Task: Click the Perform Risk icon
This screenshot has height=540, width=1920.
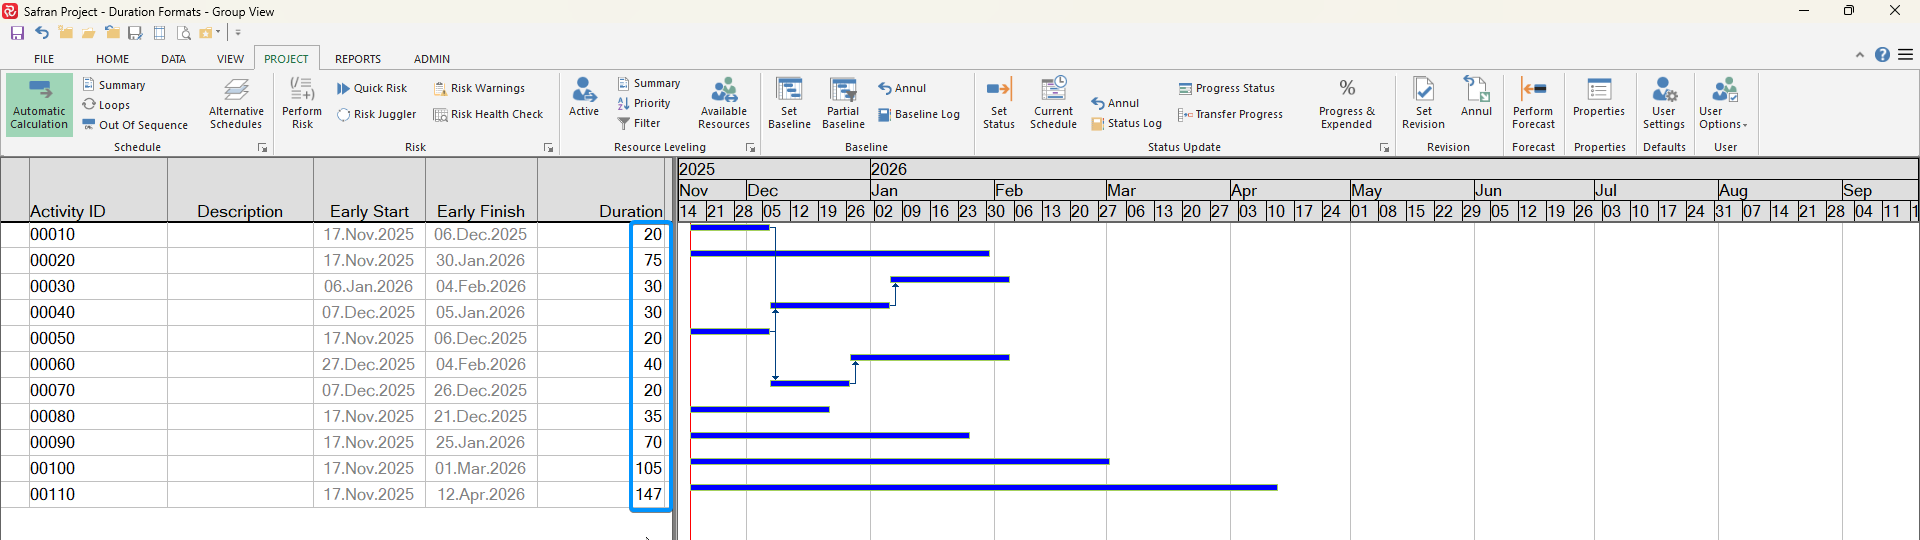Action: click(x=302, y=104)
